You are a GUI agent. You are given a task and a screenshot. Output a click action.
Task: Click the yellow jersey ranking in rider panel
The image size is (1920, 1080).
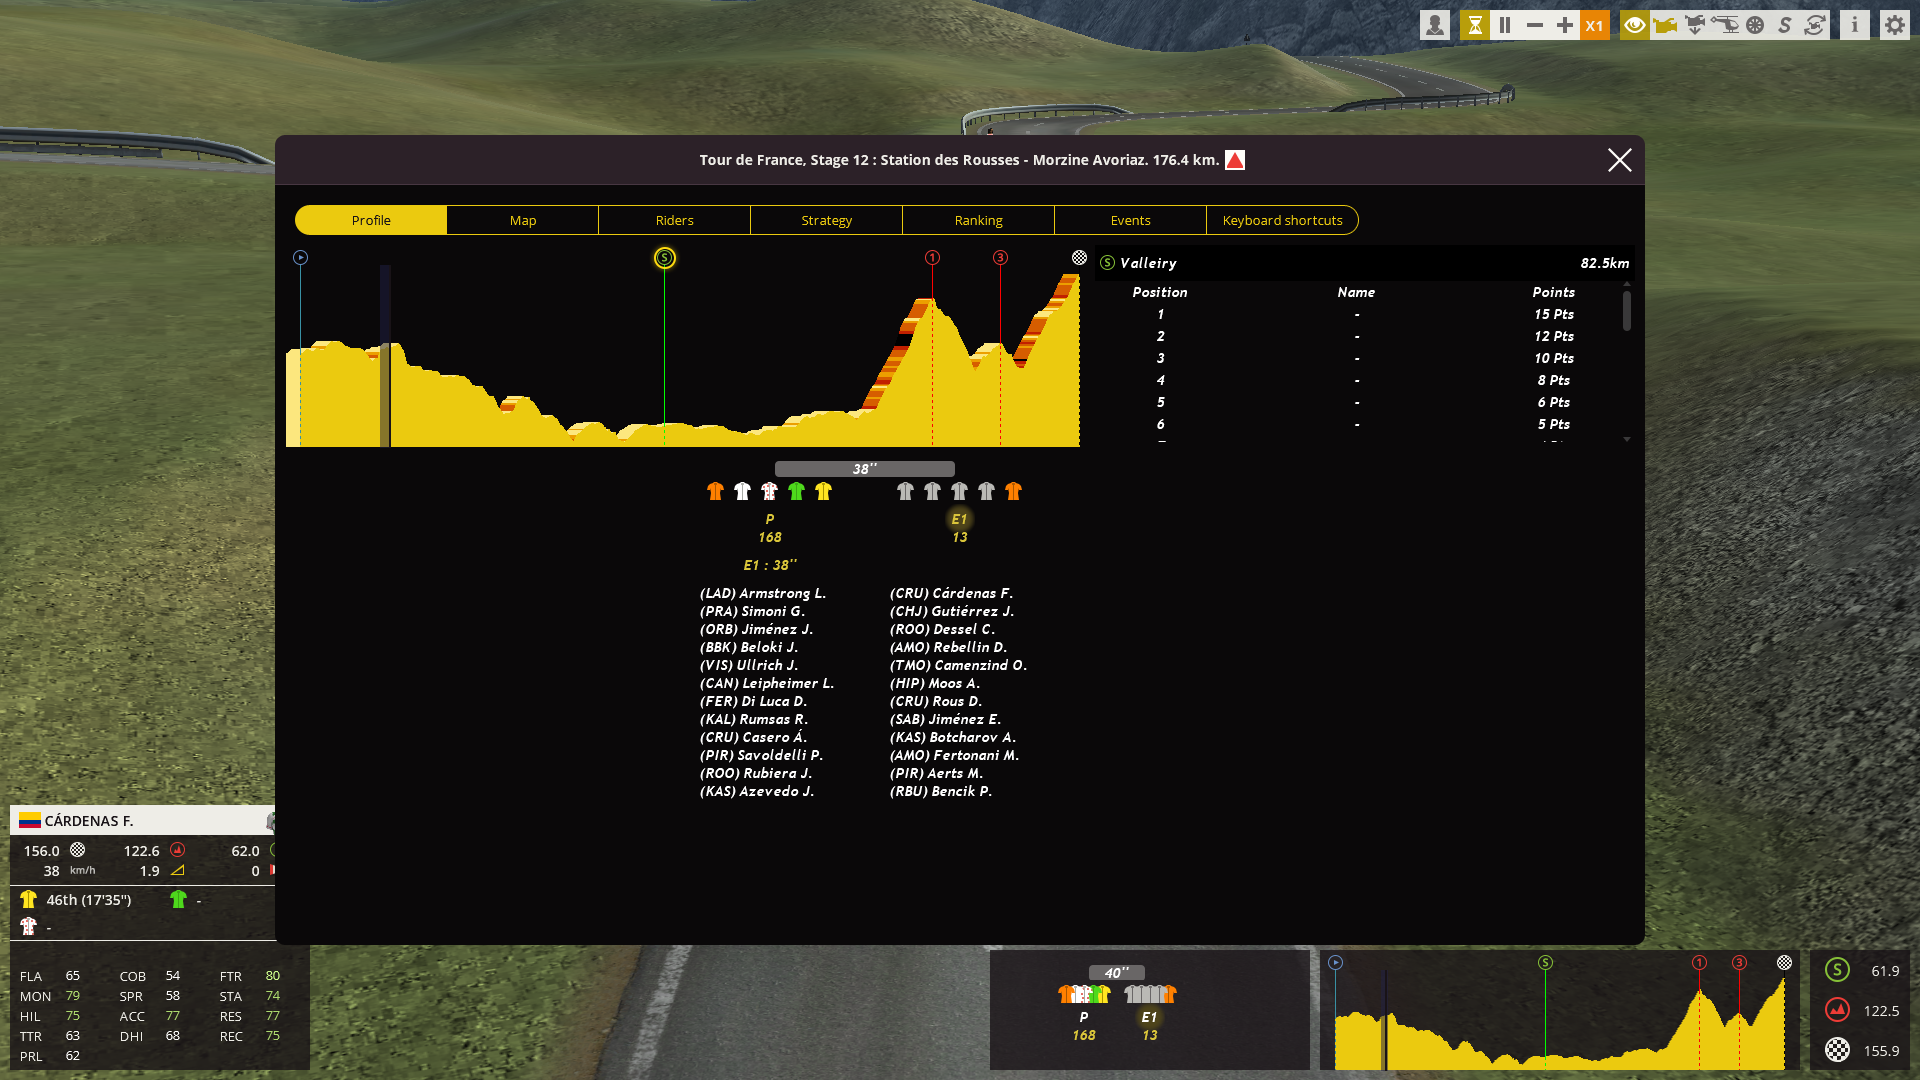pyautogui.click(x=28, y=899)
